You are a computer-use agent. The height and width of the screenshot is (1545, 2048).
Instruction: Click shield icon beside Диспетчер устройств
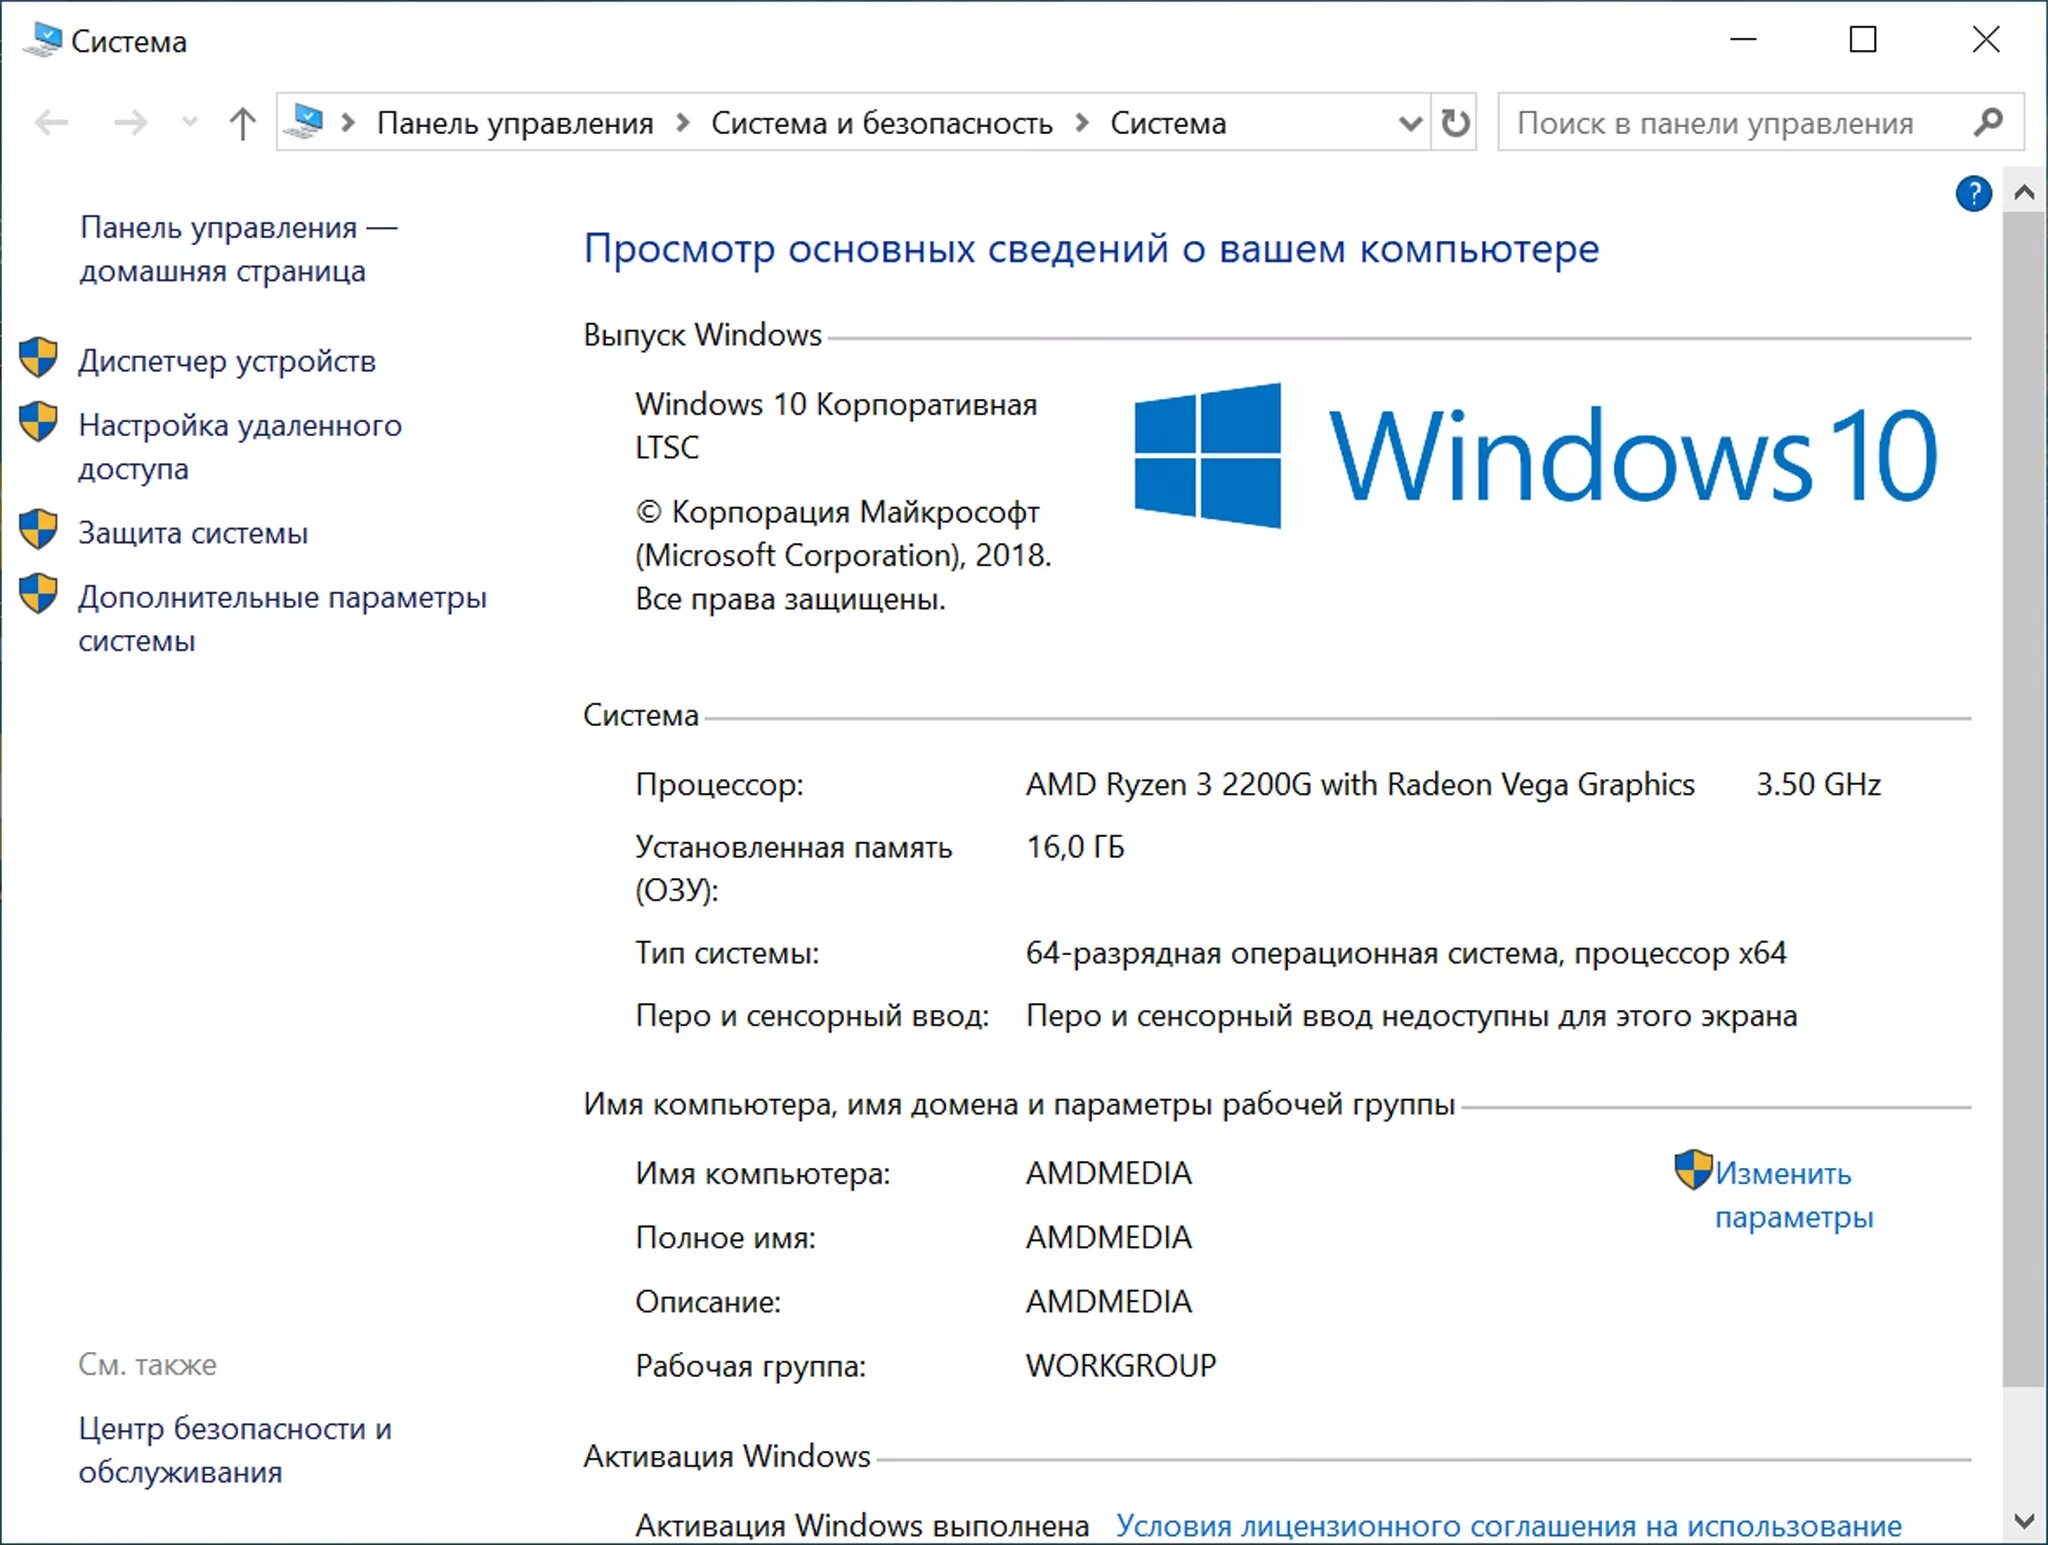[x=39, y=357]
